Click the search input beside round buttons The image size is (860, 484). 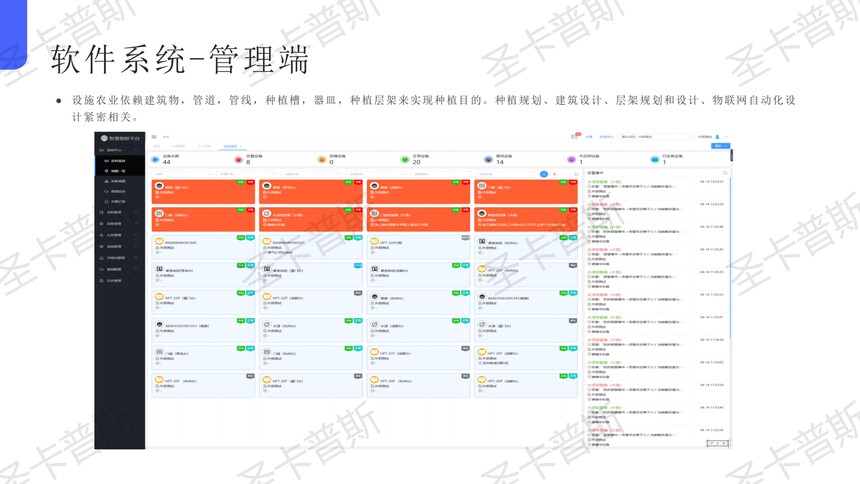click(506, 174)
